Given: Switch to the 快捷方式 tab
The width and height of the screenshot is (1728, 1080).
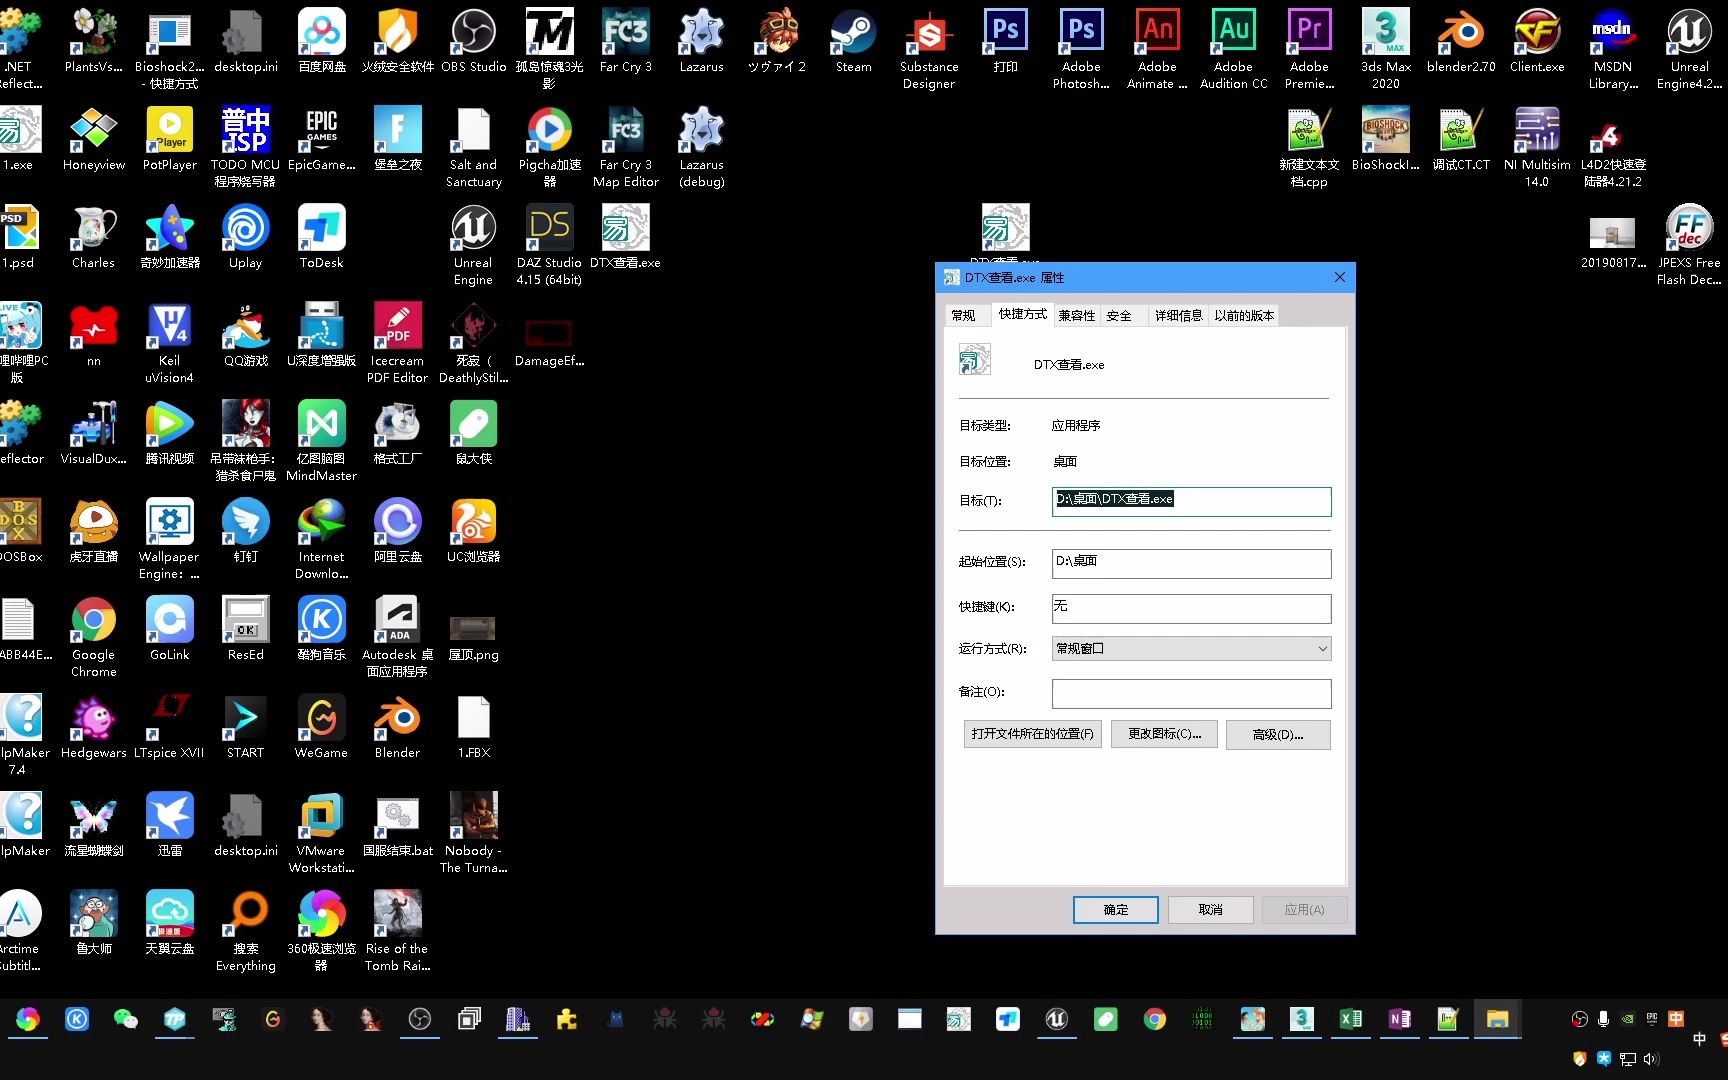Looking at the screenshot, I should (1022, 314).
